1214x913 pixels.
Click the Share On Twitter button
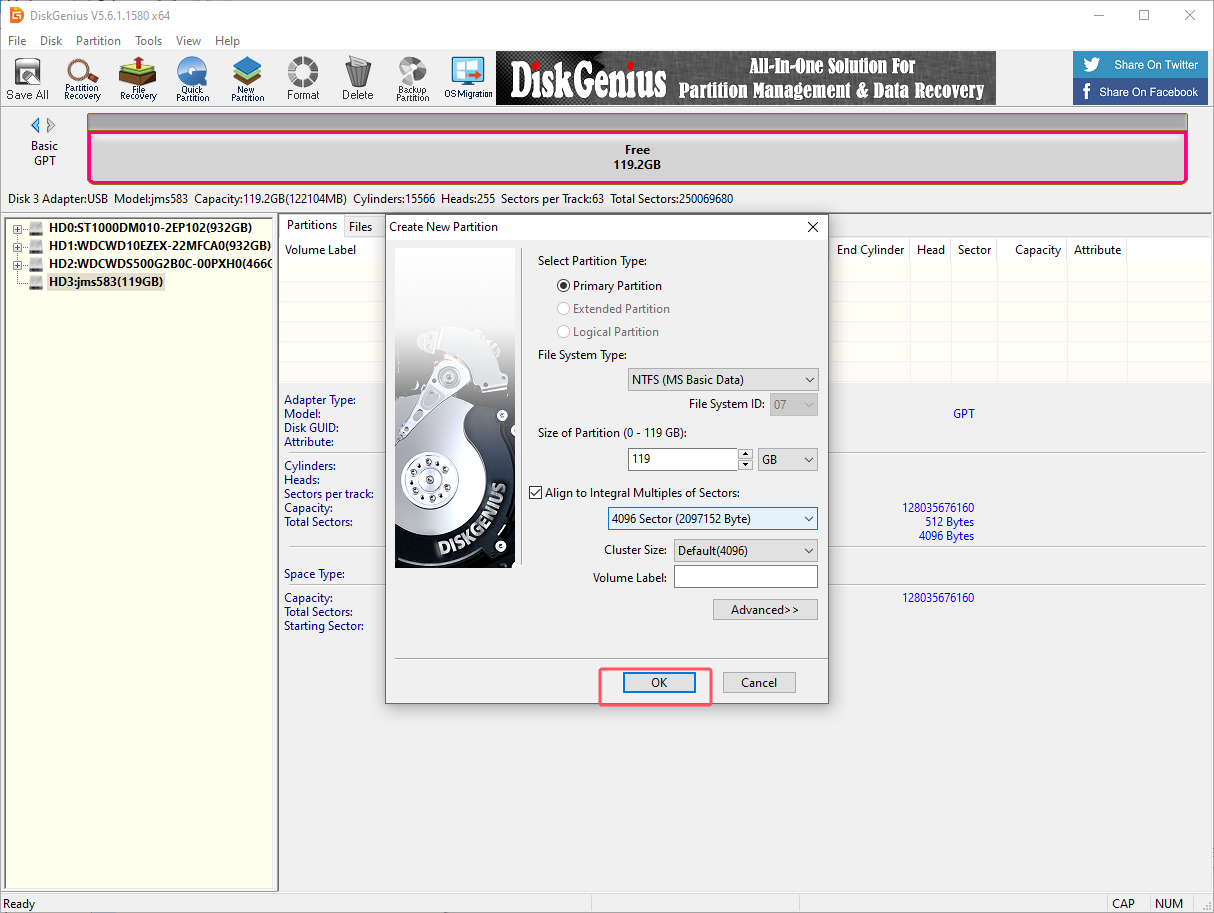(1141, 65)
